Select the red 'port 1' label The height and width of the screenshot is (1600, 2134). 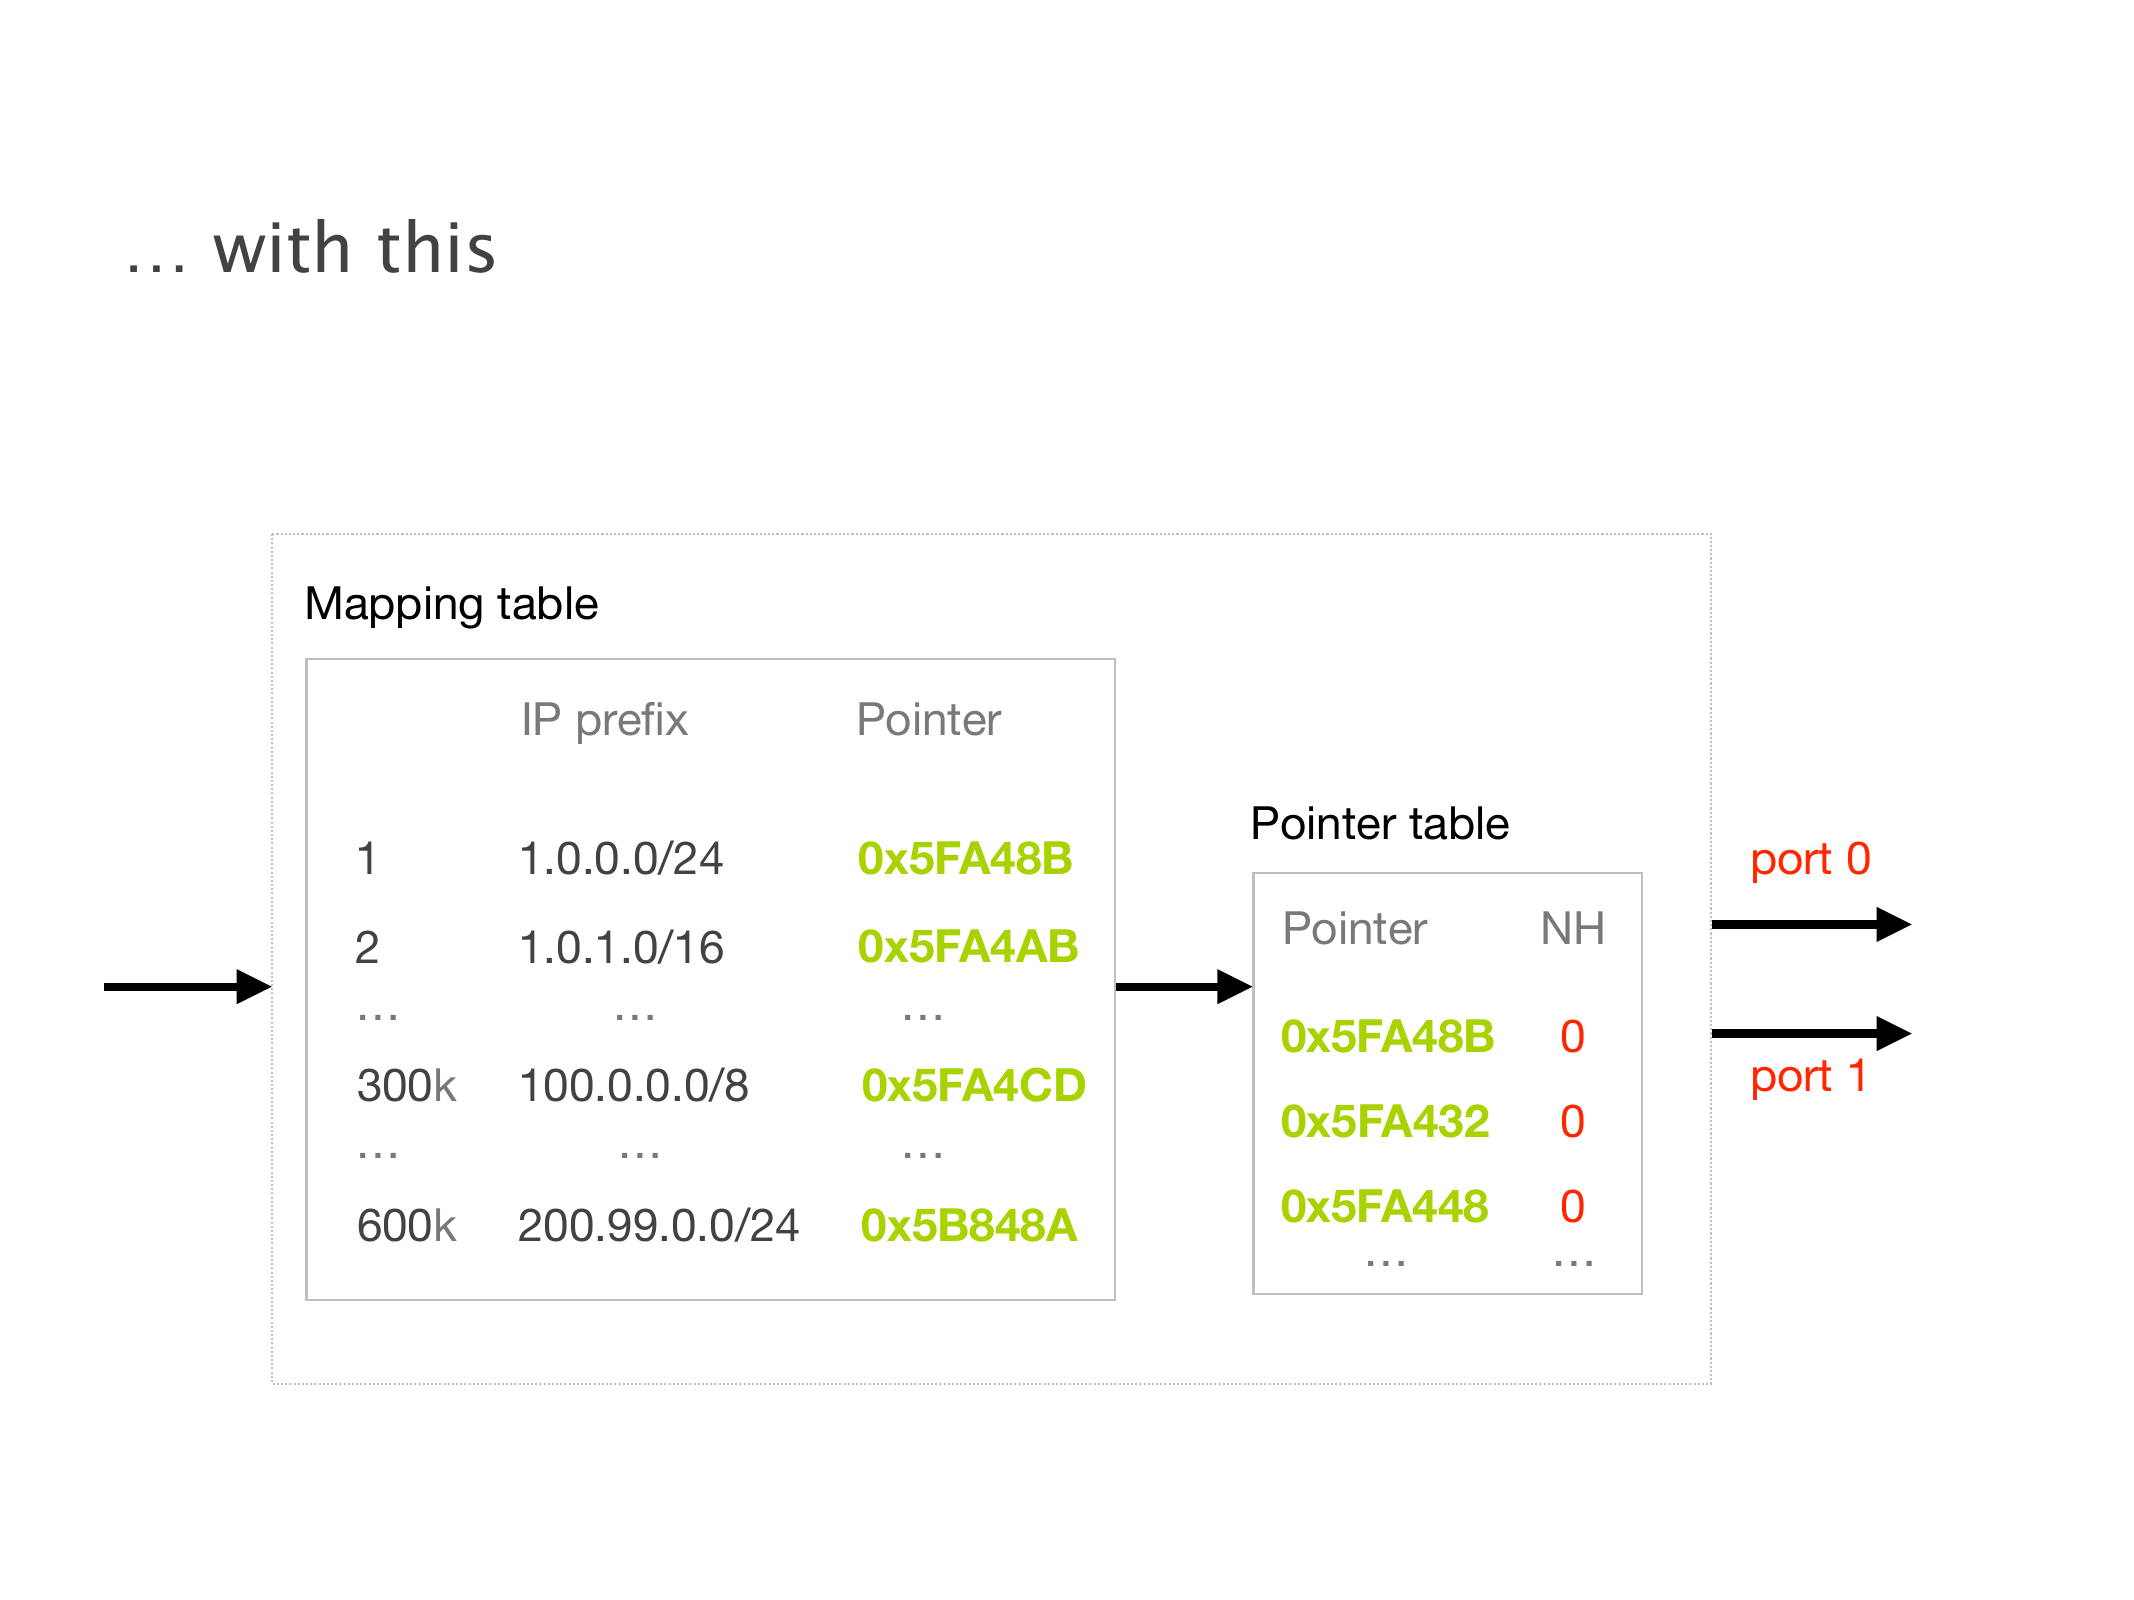pos(1808,1077)
